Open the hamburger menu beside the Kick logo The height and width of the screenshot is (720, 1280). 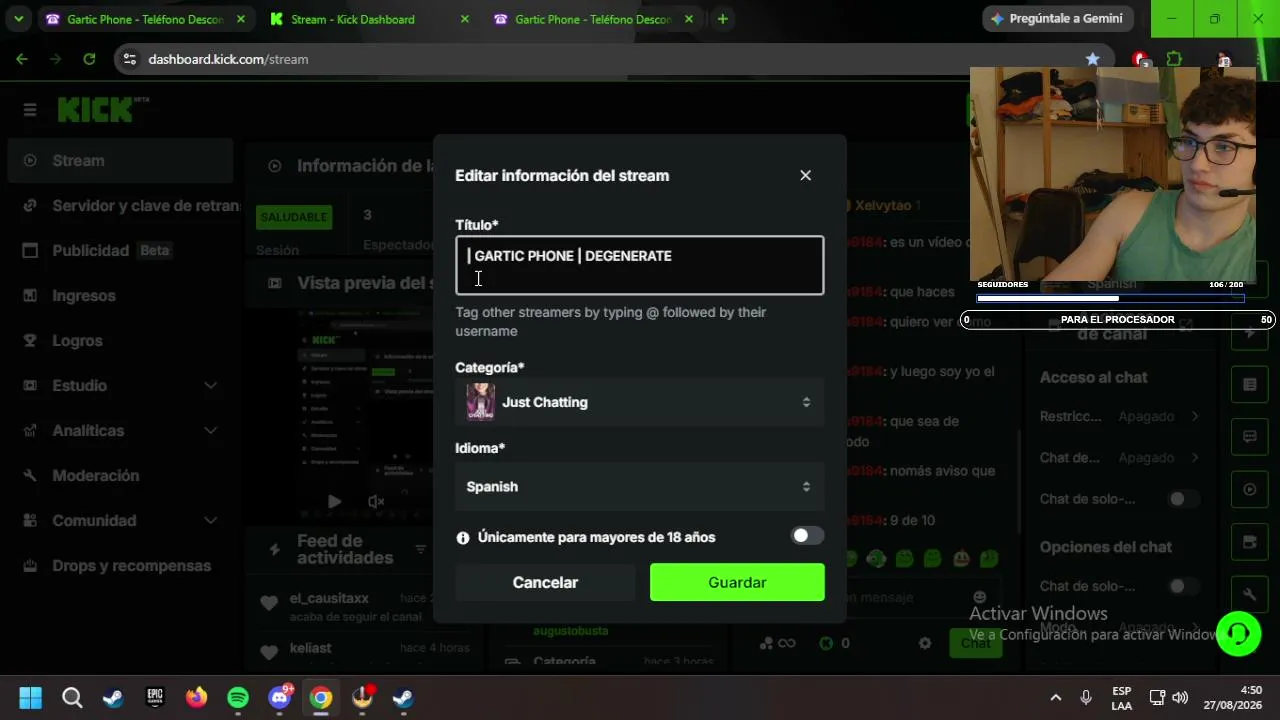30,109
